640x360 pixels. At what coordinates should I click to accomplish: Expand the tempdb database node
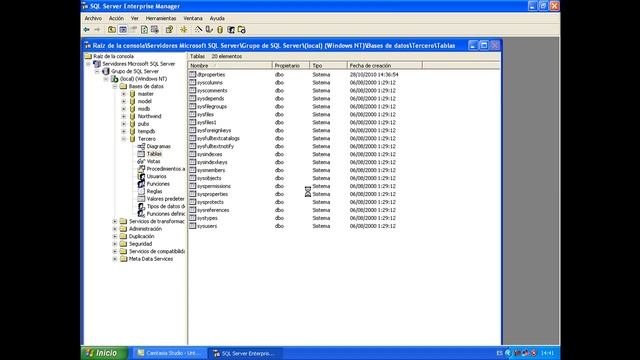[x=124, y=131]
